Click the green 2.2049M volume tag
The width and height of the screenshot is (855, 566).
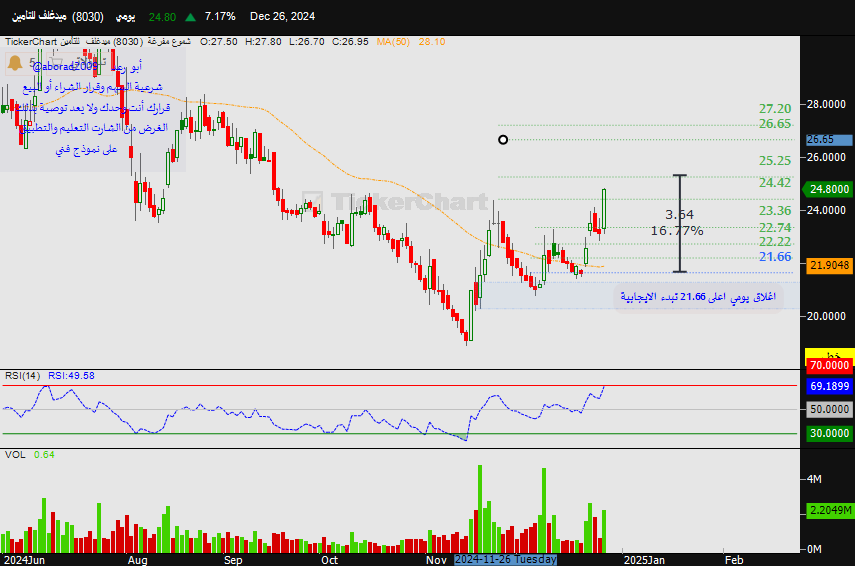coord(829,510)
